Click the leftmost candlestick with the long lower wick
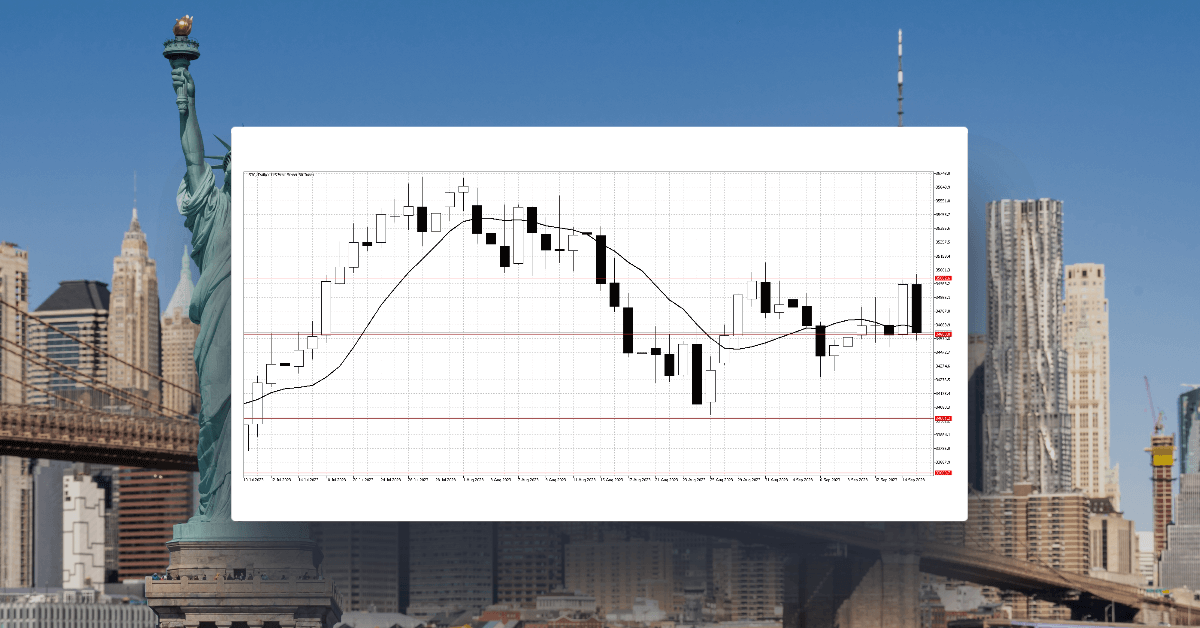The height and width of the screenshot is (628, 1200). click(x=250, y=430)
